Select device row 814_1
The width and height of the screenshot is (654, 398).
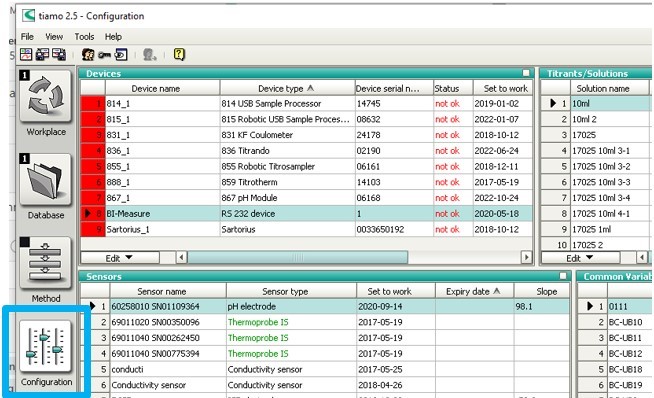(306, 103)
